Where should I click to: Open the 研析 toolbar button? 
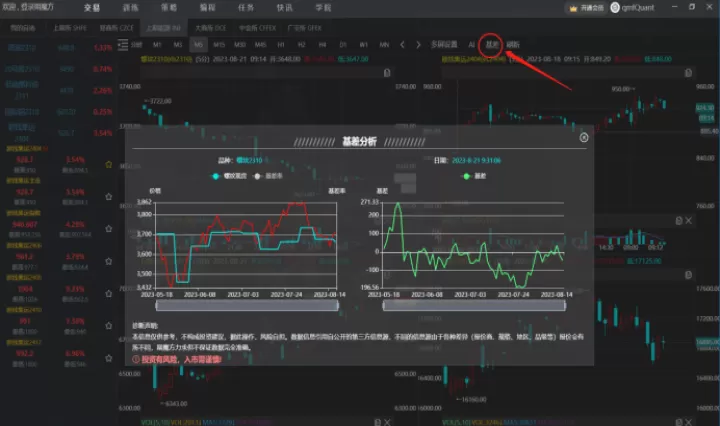tap(513, 45)
